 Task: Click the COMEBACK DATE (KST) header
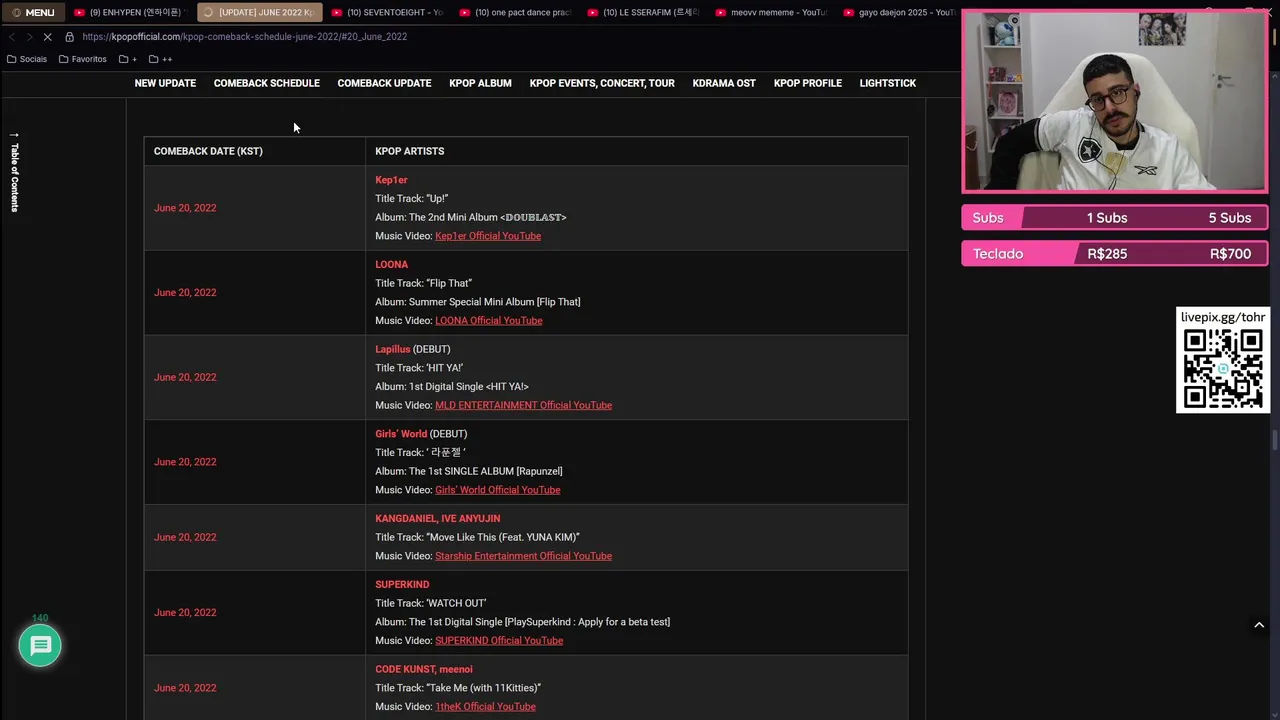click(x=208, y=151)
